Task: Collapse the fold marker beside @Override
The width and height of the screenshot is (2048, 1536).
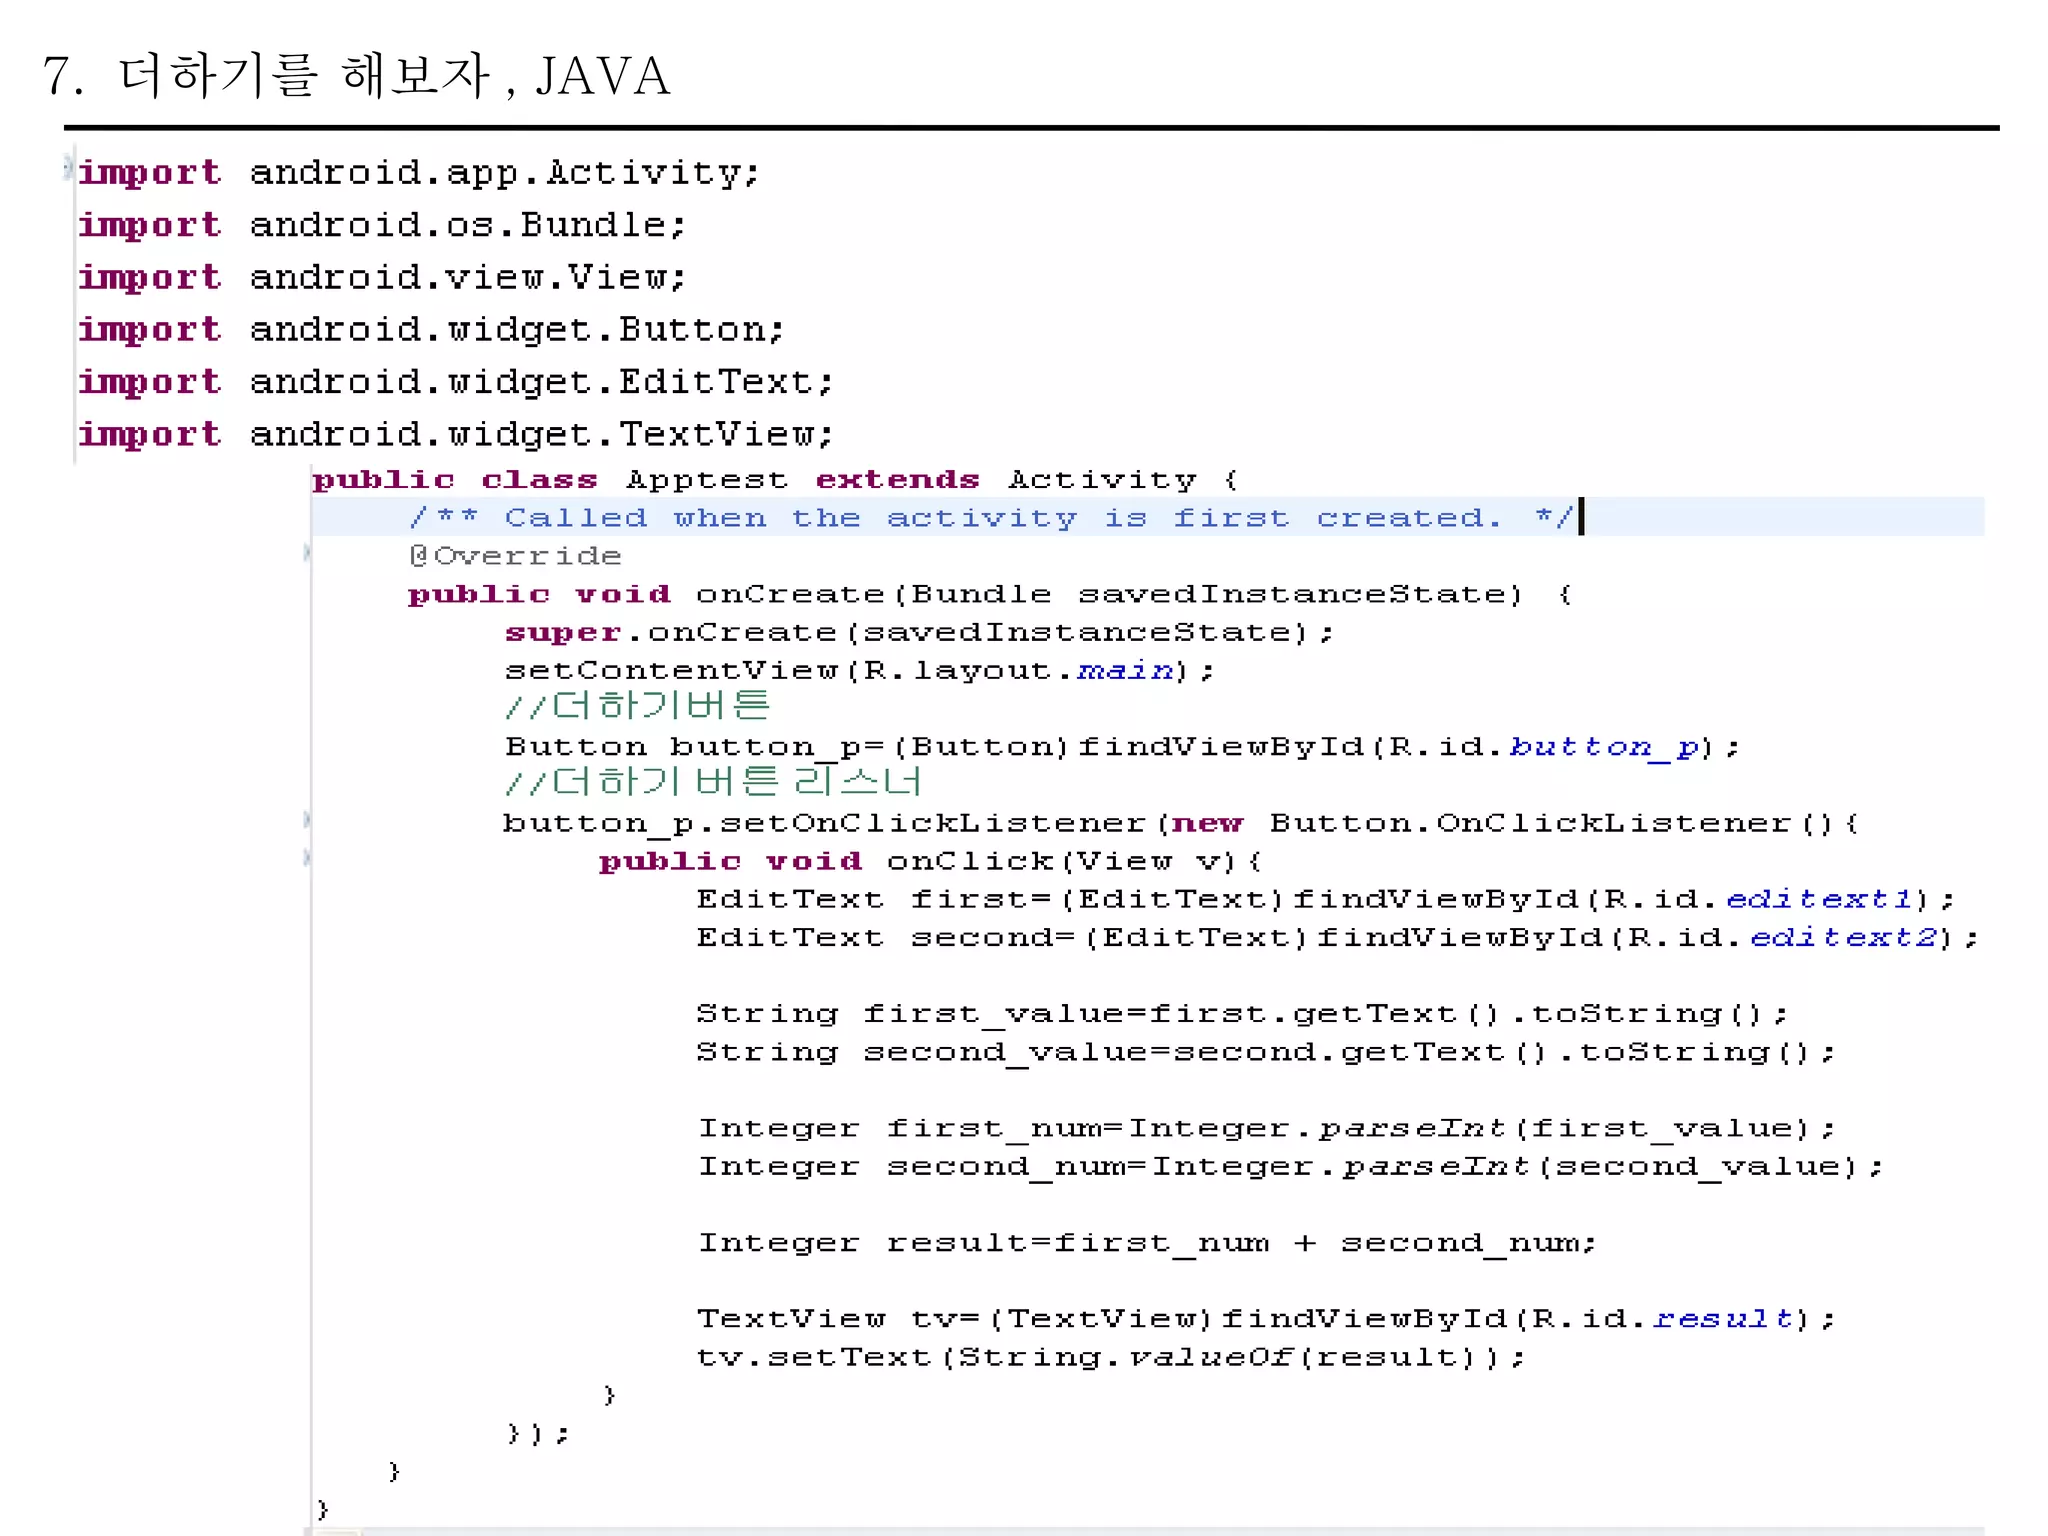Action: click(x=307, y=553)
